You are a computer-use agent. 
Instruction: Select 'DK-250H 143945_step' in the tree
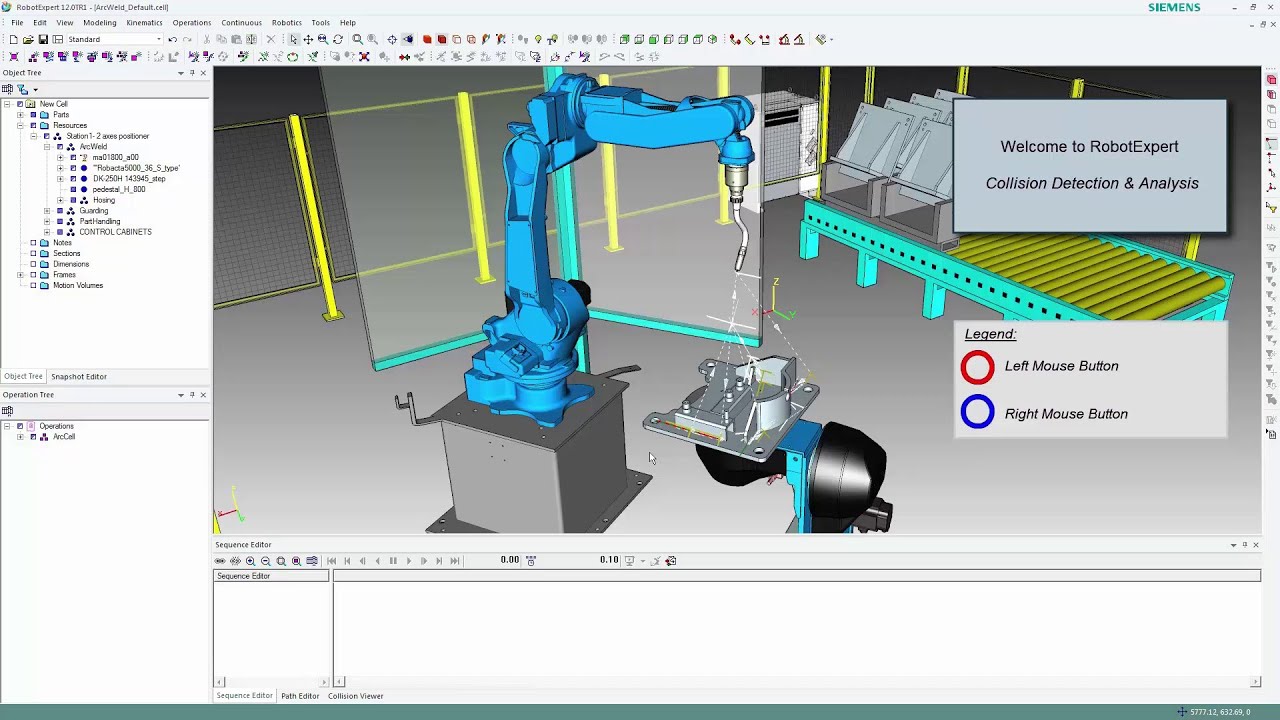coord(129,179)
